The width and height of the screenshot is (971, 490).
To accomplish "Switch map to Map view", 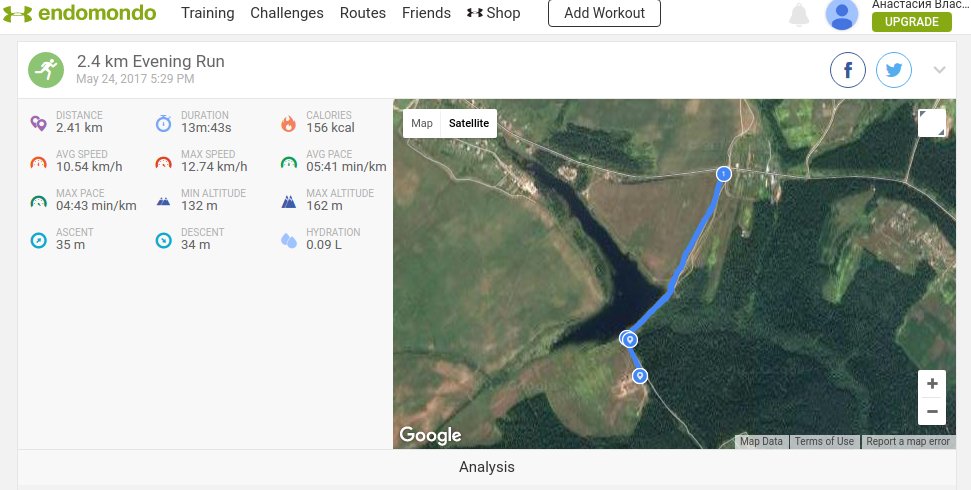I will (422, 123).
